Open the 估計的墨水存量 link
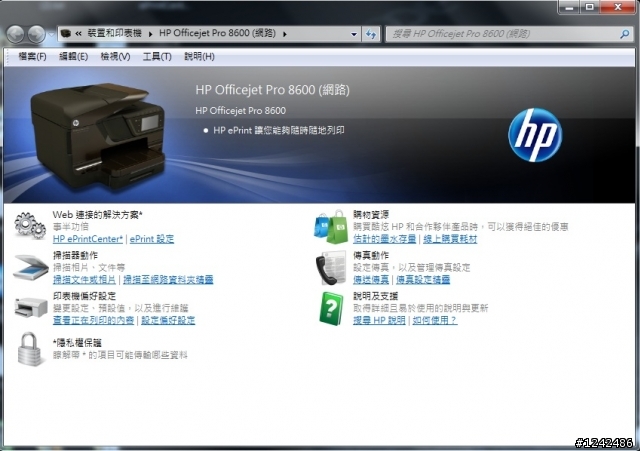Screen dimensions: 640x451 pos(384,239)
